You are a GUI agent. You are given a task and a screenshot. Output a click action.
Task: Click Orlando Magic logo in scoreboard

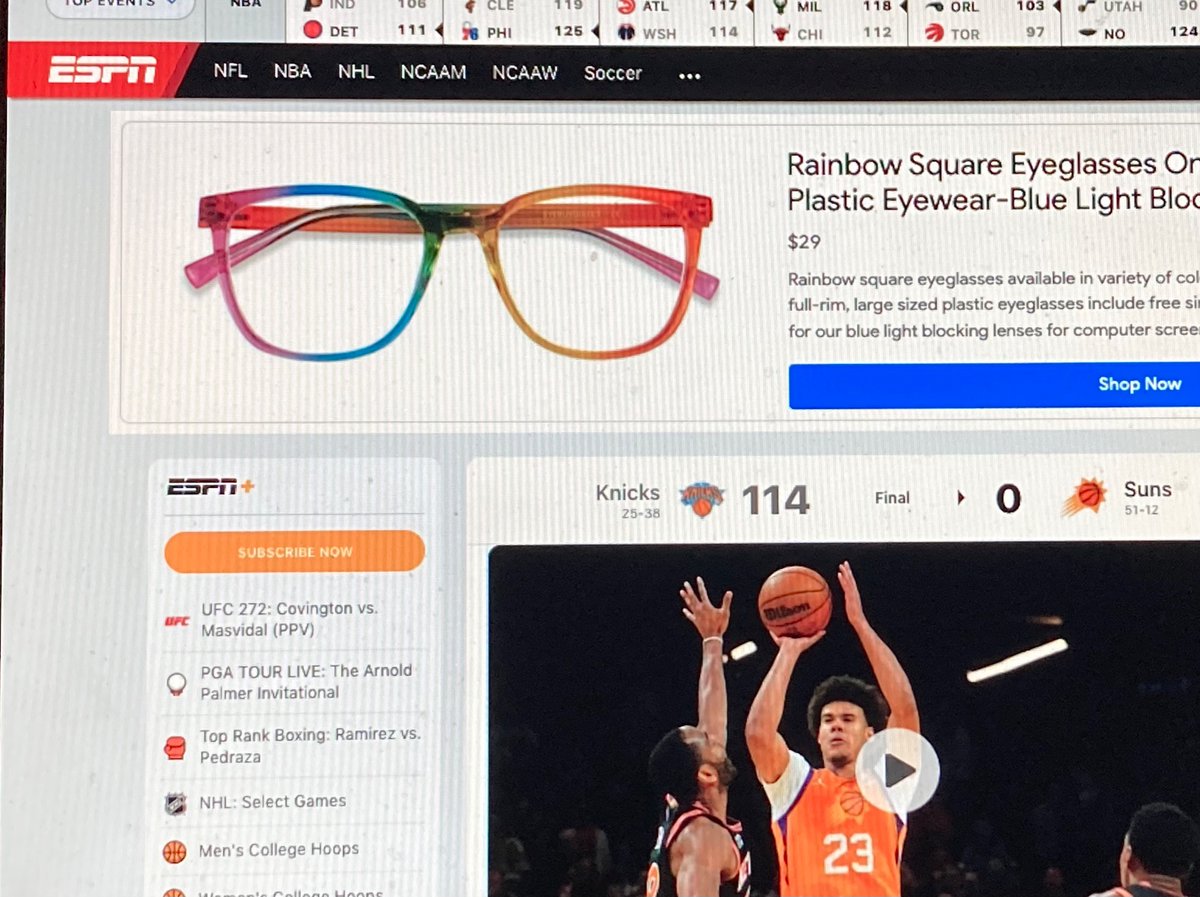pyautogui.click(x=934, y=7)
